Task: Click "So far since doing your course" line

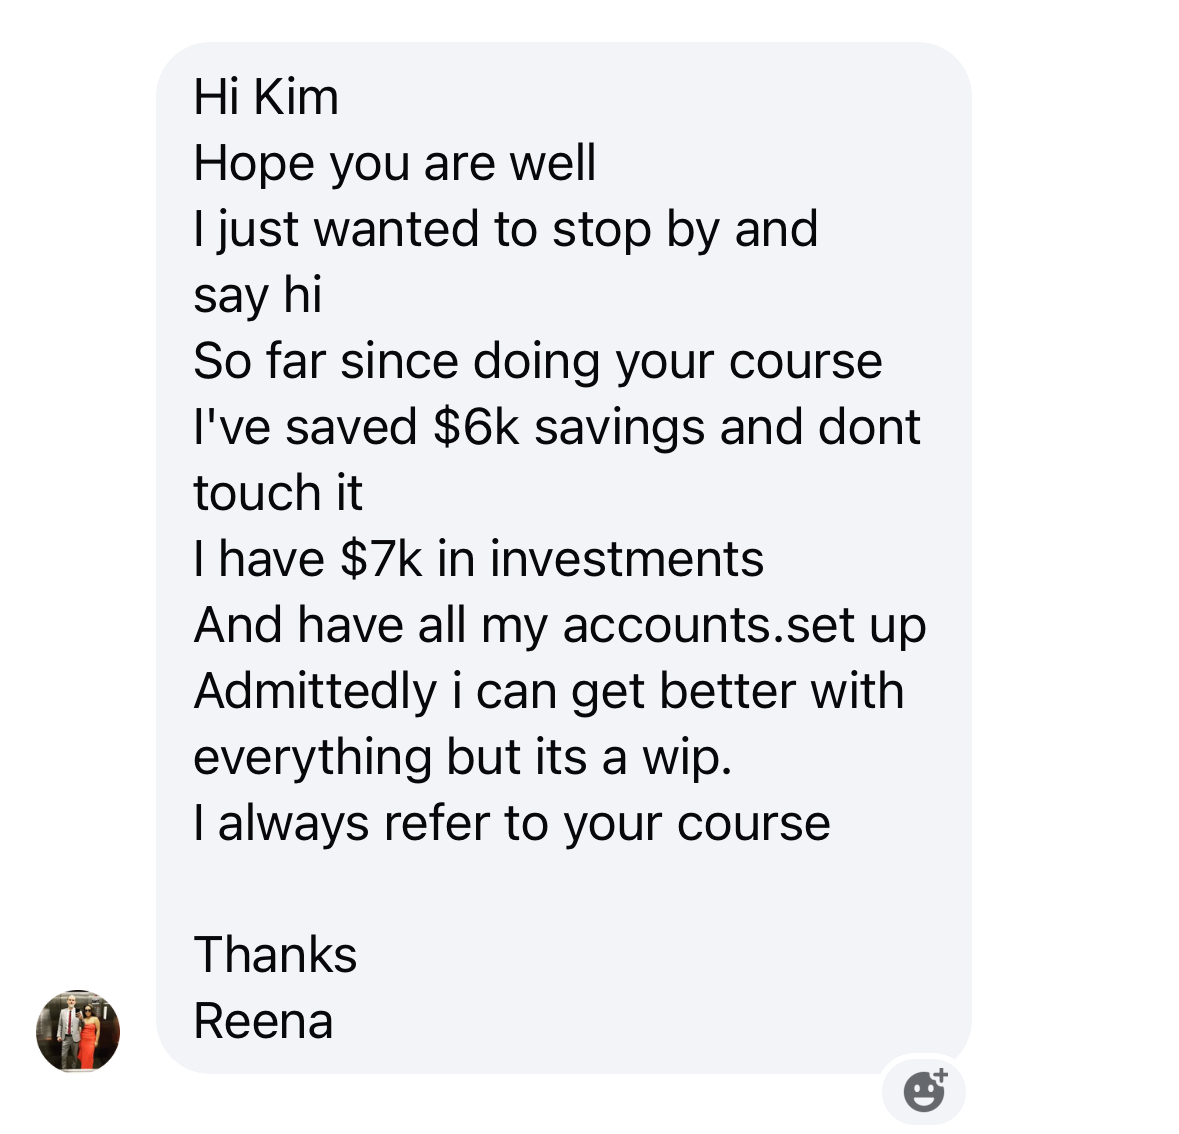Action: (x=538, y=361)
